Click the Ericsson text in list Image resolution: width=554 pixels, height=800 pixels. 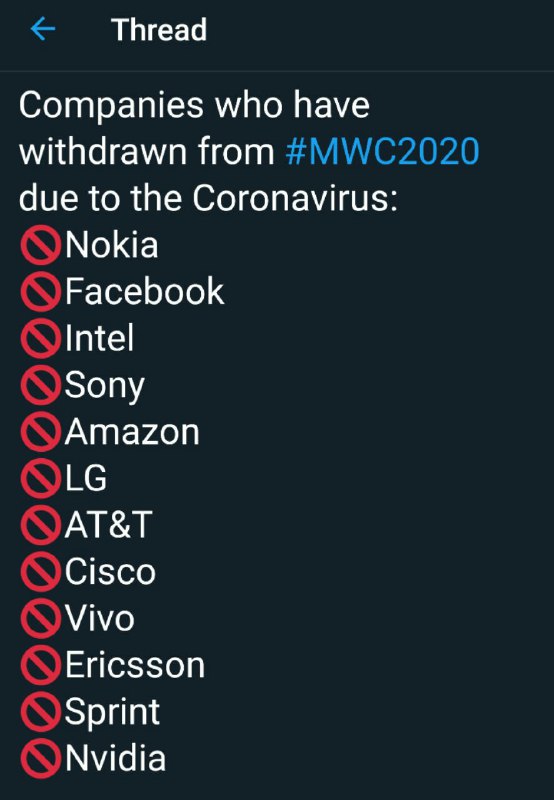coord(135,666)
